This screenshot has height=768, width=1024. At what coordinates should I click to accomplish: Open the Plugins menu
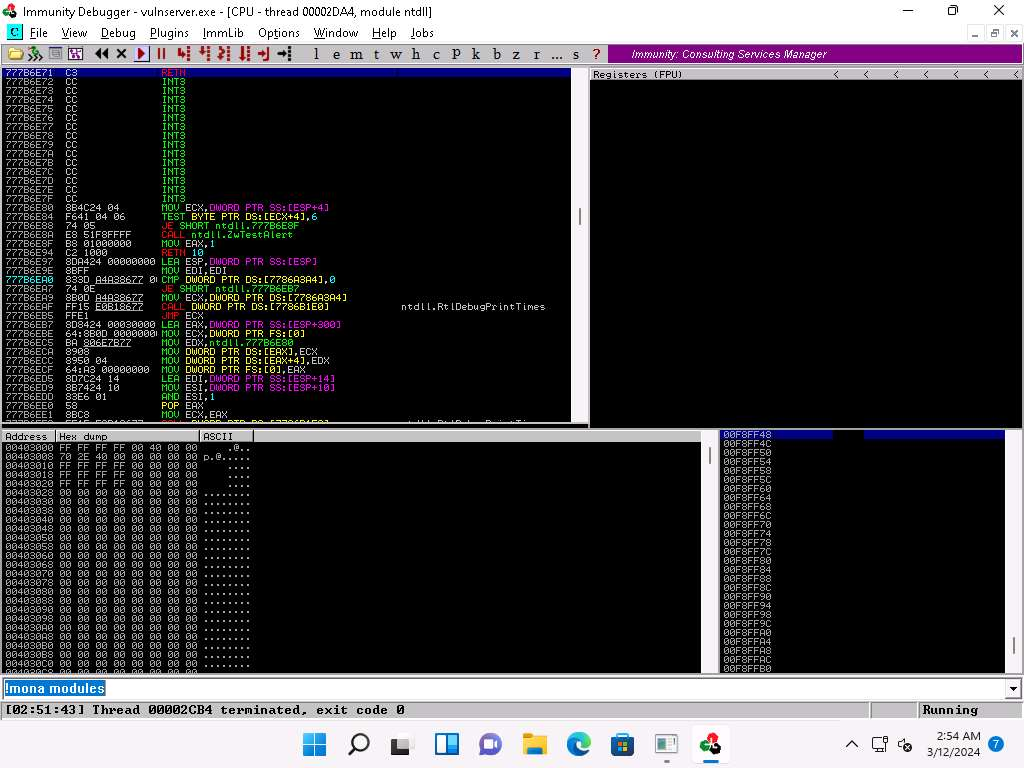[169, 33]
